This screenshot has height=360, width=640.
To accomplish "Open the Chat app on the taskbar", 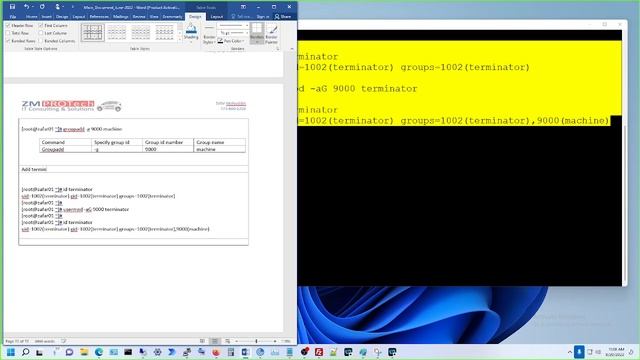I will [x=69, y=352].
